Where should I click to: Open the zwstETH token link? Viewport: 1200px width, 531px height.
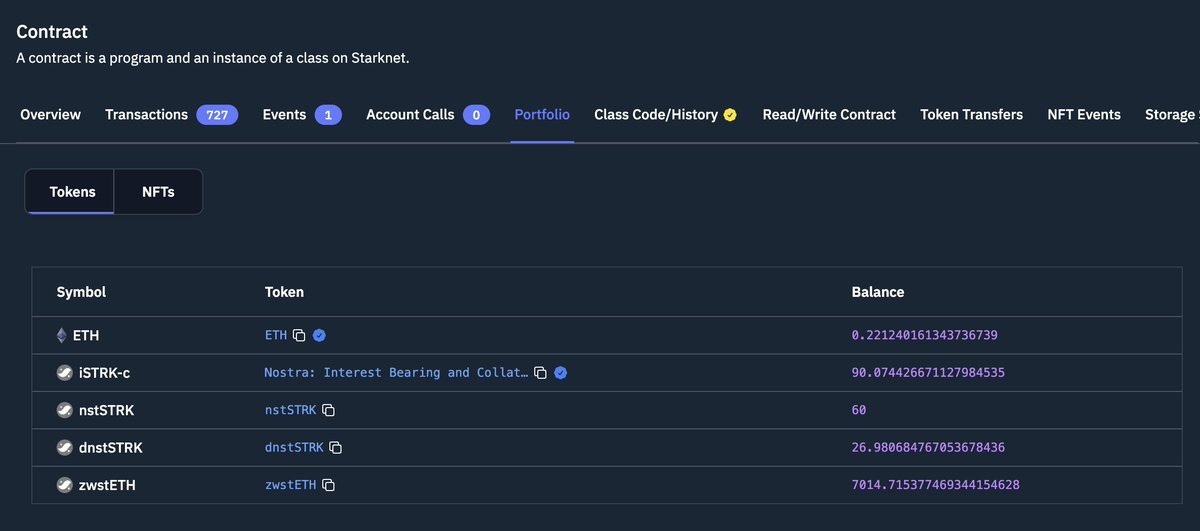(290, 485)
